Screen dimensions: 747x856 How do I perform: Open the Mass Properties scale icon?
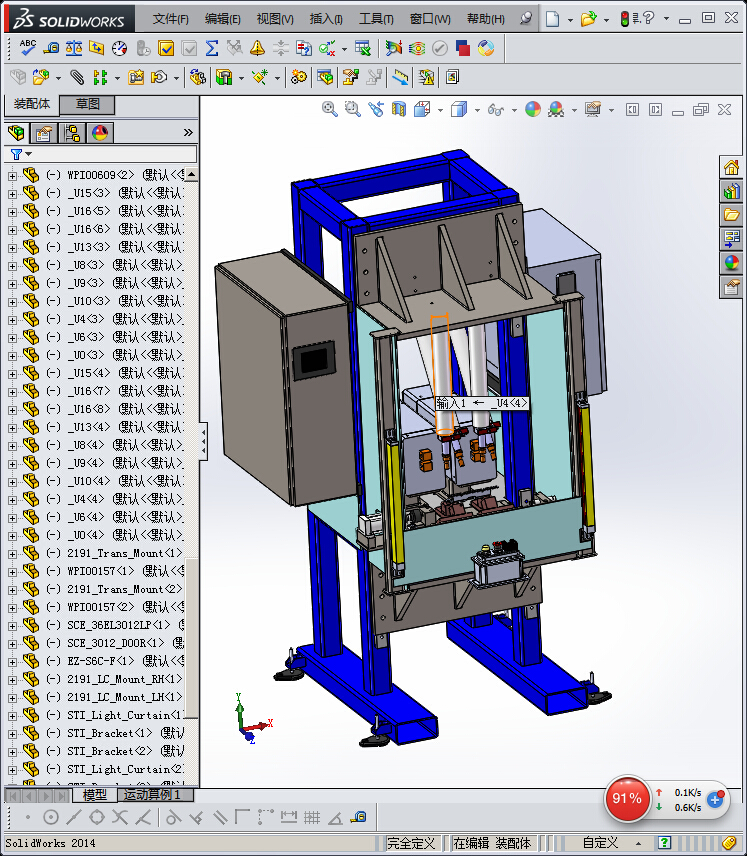tap(74, 49)
